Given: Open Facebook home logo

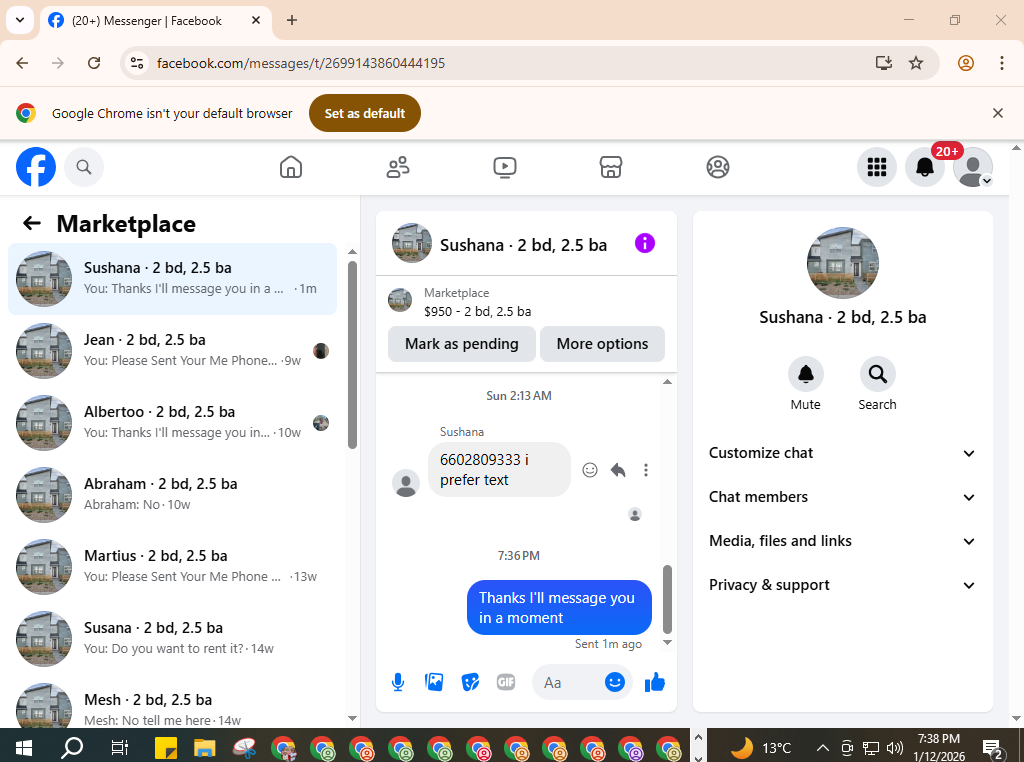Looking at the screenshot, I should click(36, 167).
